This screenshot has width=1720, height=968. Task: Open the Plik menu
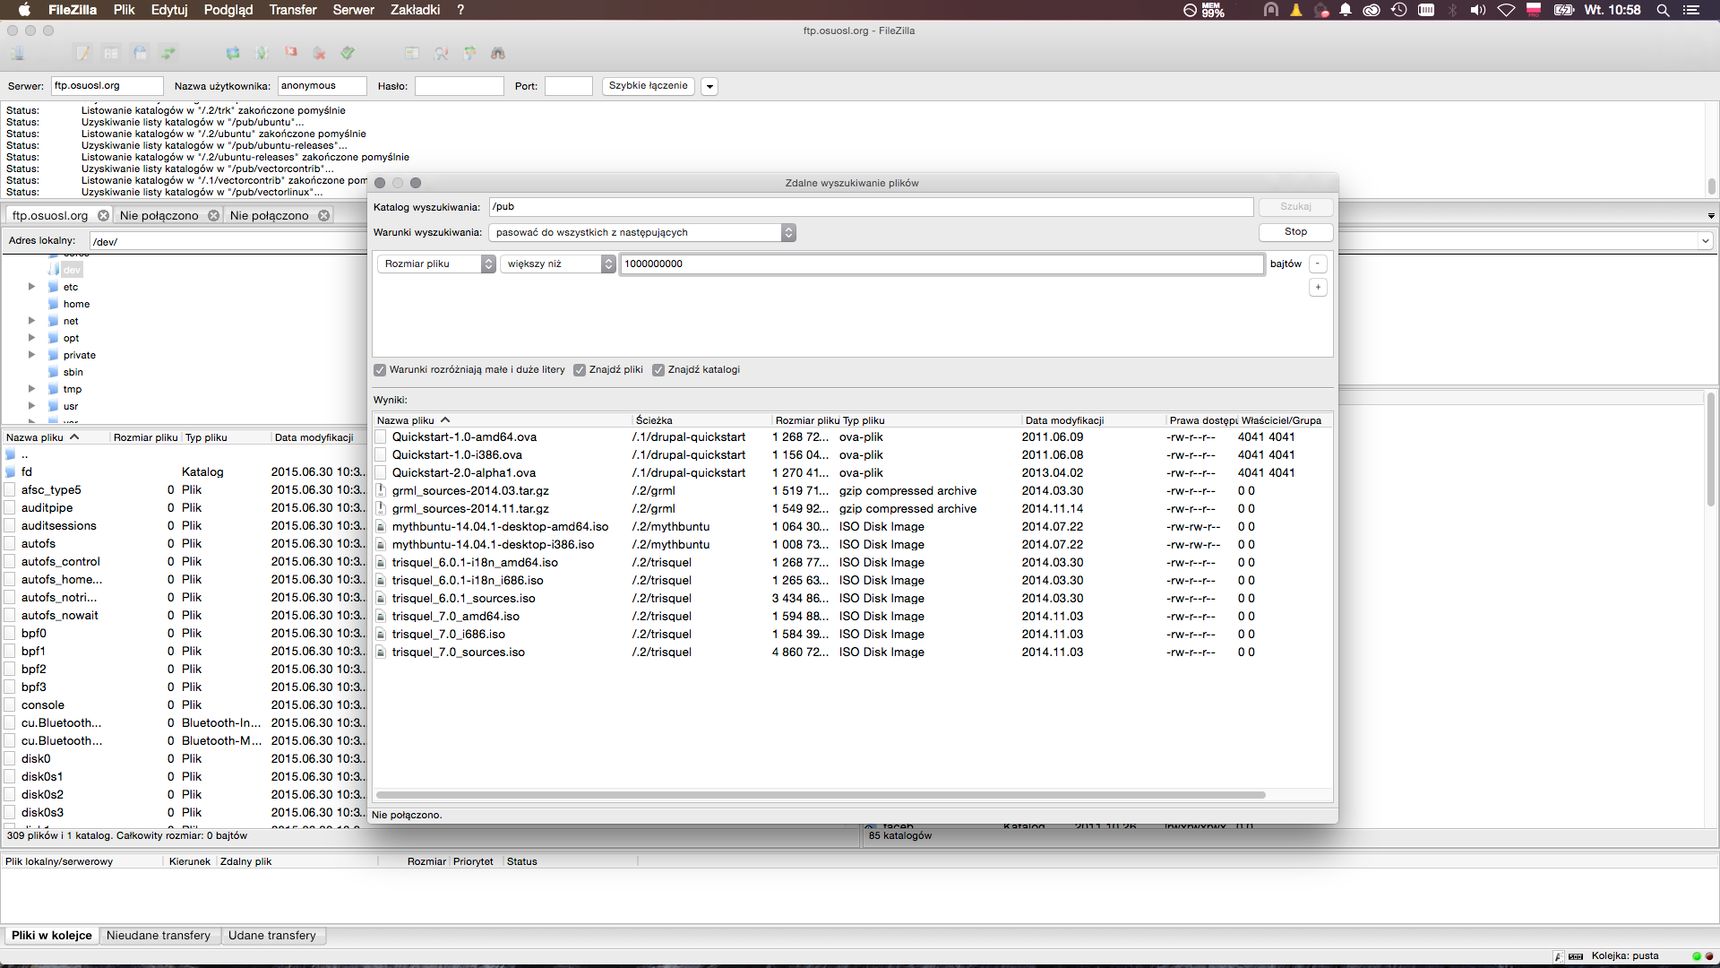tap(124, 10)
